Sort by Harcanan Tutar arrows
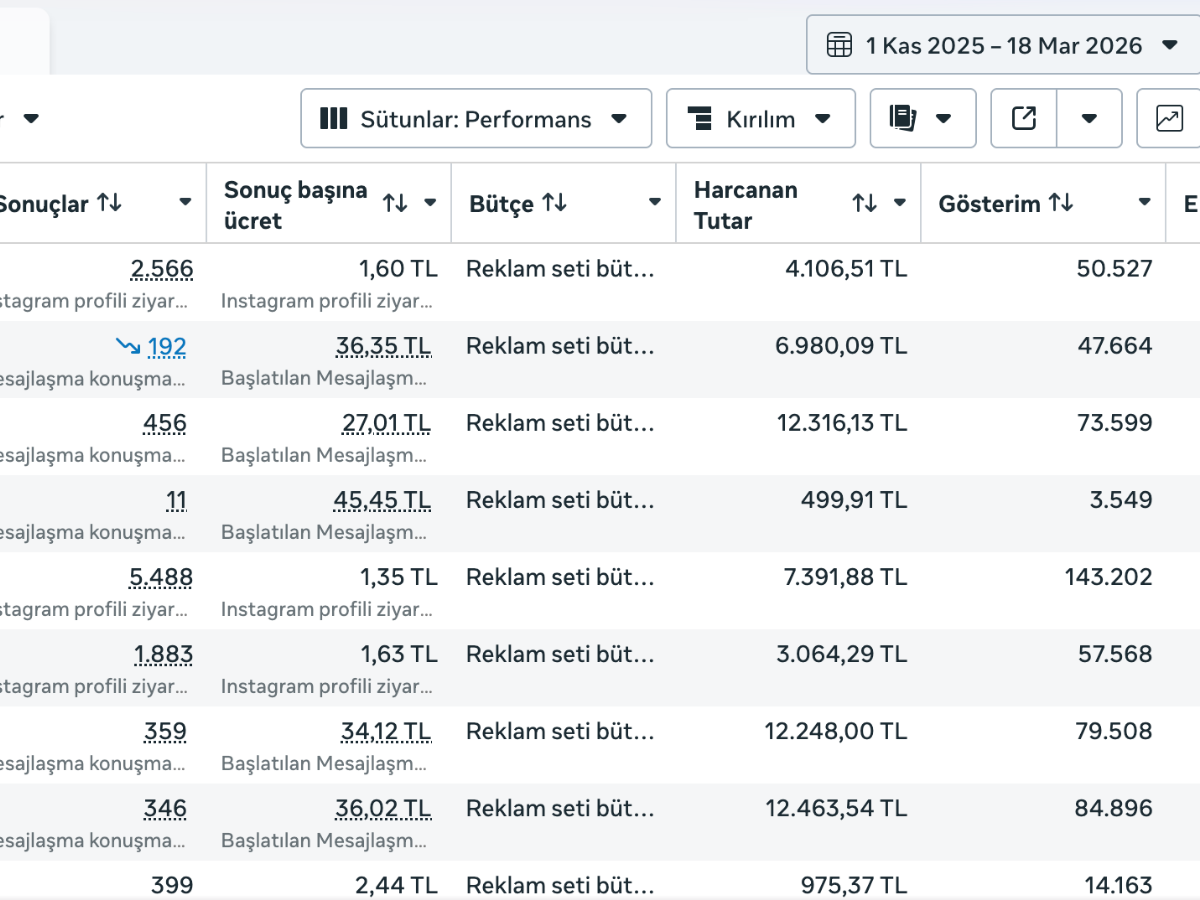The height and width of the screenshot is (900, 1200). (864, 204)
